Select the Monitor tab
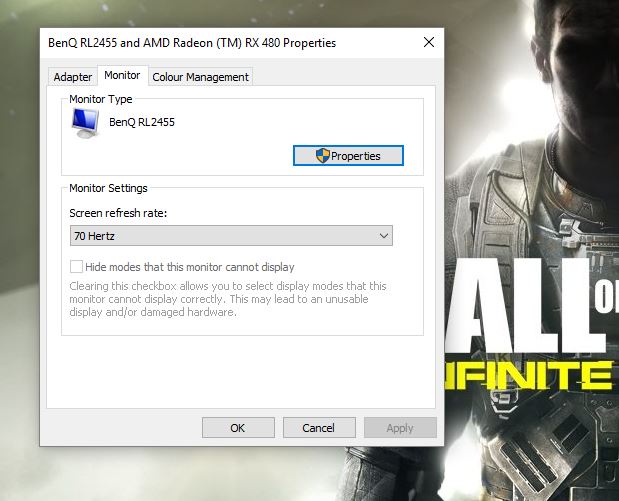This screenshot has width=619, height=501. [122, 75]
